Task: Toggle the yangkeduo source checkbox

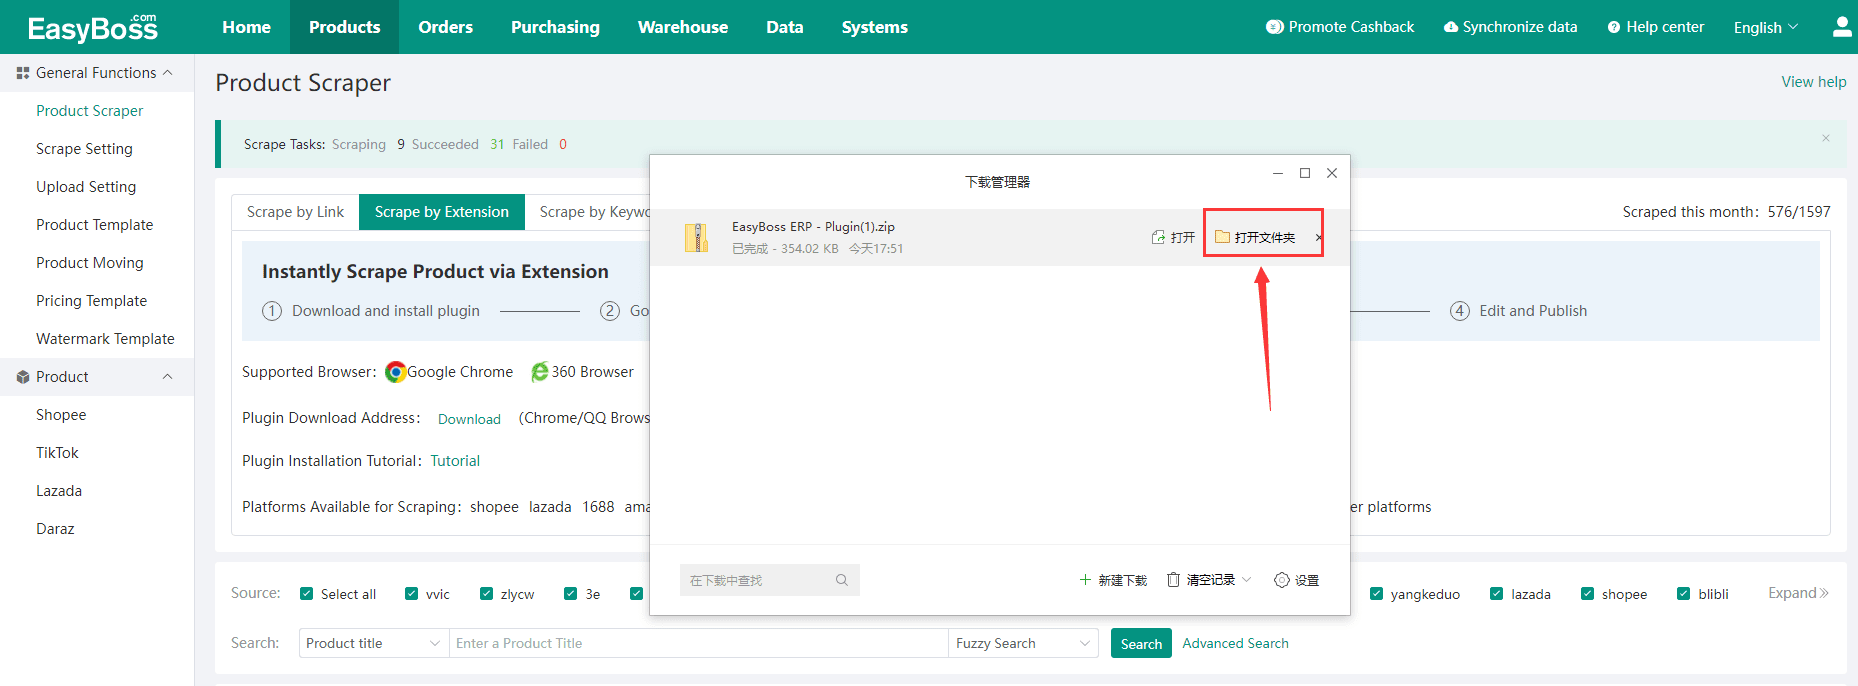Action: click(x=1377, y=594)
